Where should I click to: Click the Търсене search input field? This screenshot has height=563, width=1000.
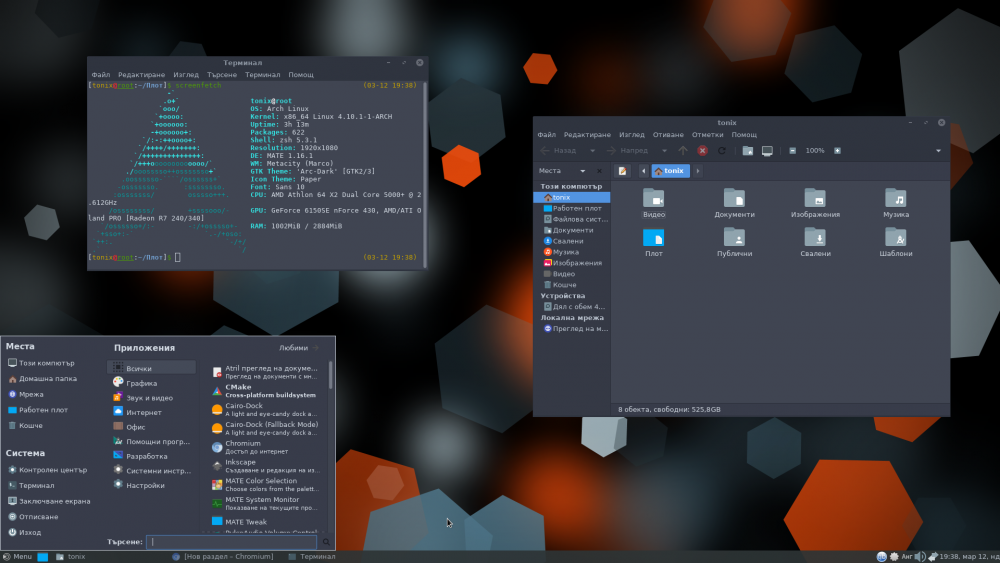pyautogui.click(x=232, y=542)
